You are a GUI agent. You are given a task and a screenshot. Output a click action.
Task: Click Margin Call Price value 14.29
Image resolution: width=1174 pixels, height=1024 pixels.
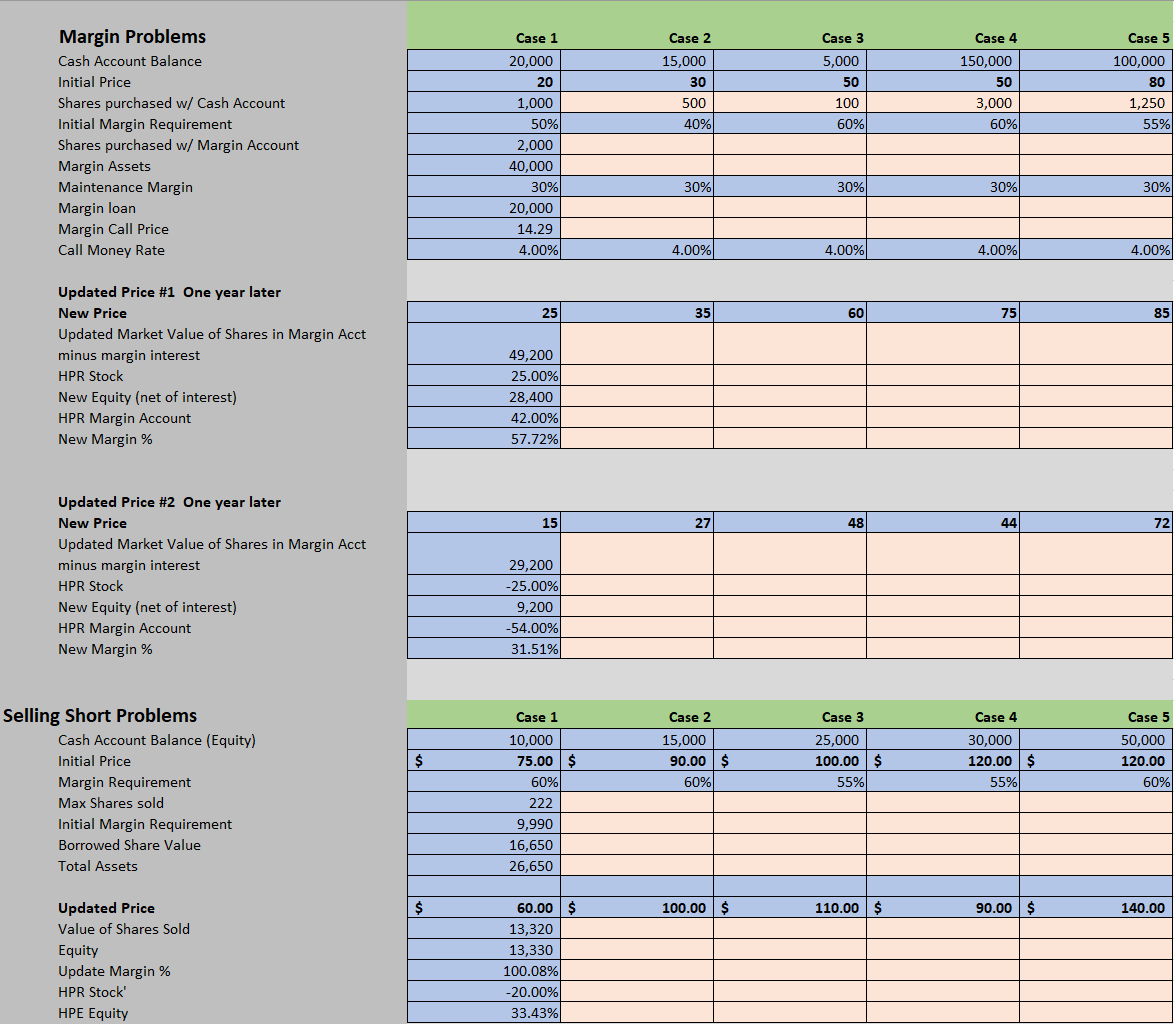pos(484,228)
